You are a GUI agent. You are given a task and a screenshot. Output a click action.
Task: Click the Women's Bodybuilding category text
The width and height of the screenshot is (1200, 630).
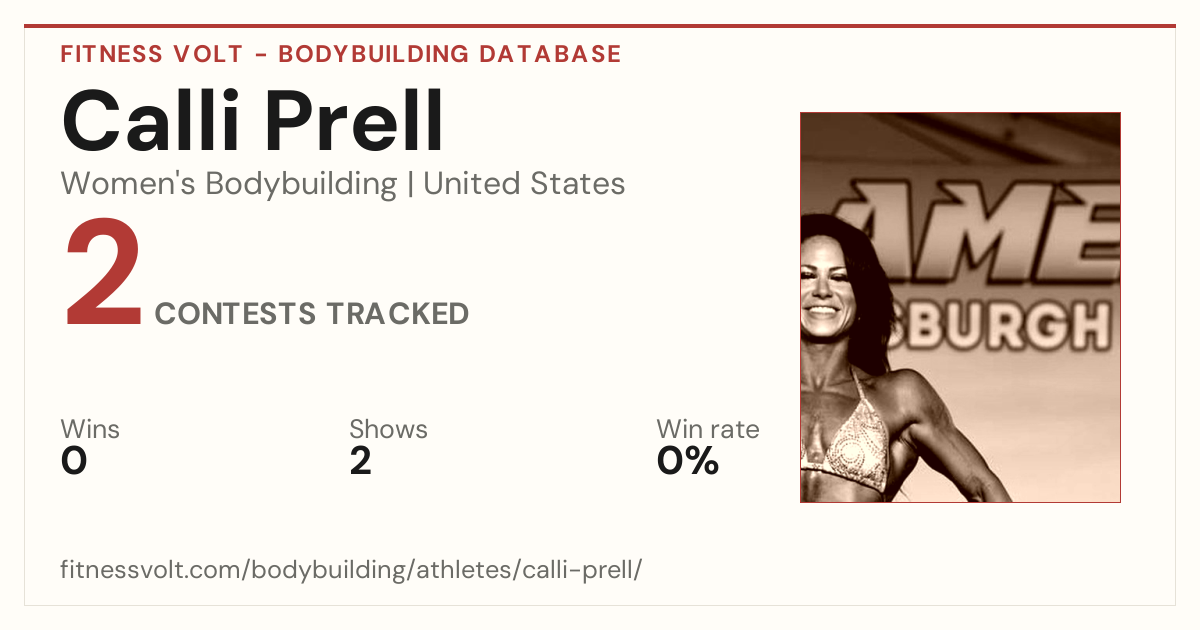[229, 184]
